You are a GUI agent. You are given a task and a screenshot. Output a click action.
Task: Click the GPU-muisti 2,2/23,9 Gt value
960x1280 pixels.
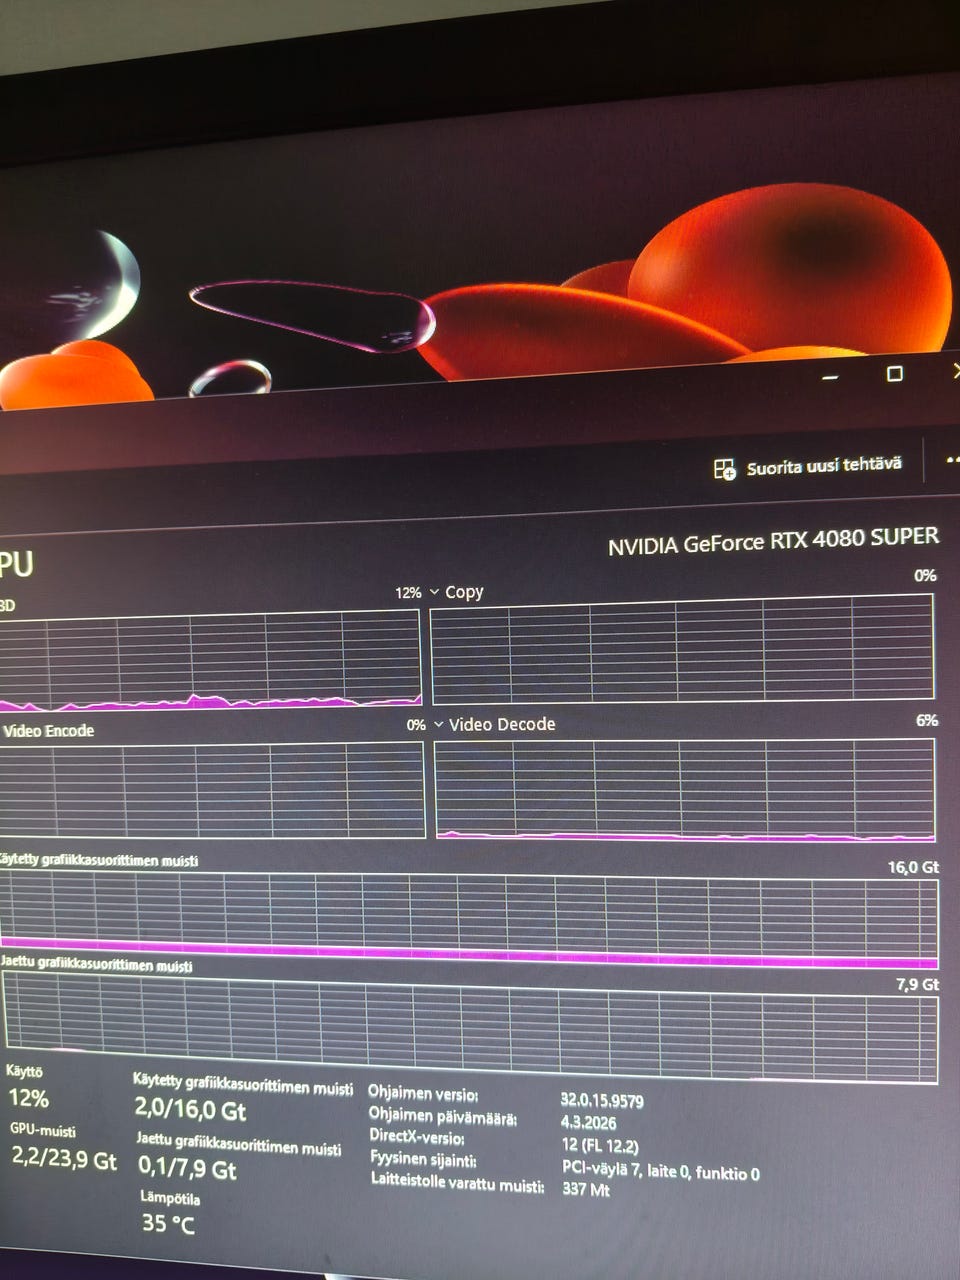[64, 1158]
